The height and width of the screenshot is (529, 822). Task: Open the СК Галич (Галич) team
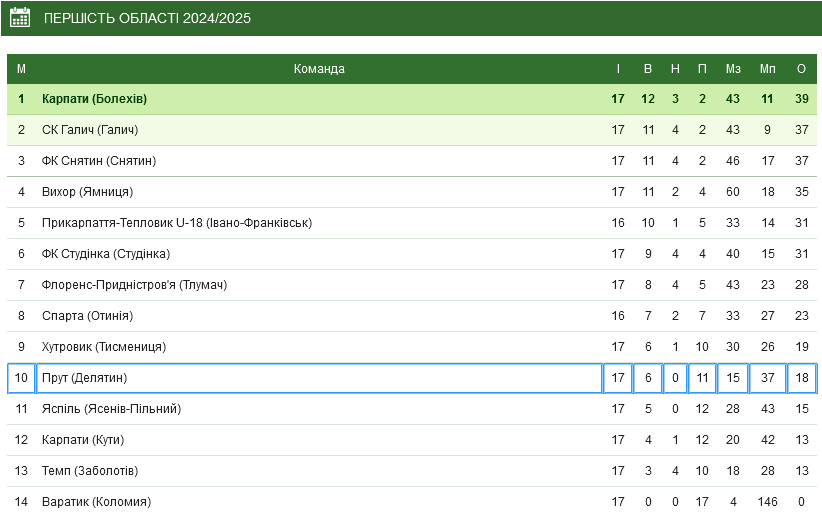[90, 129]
